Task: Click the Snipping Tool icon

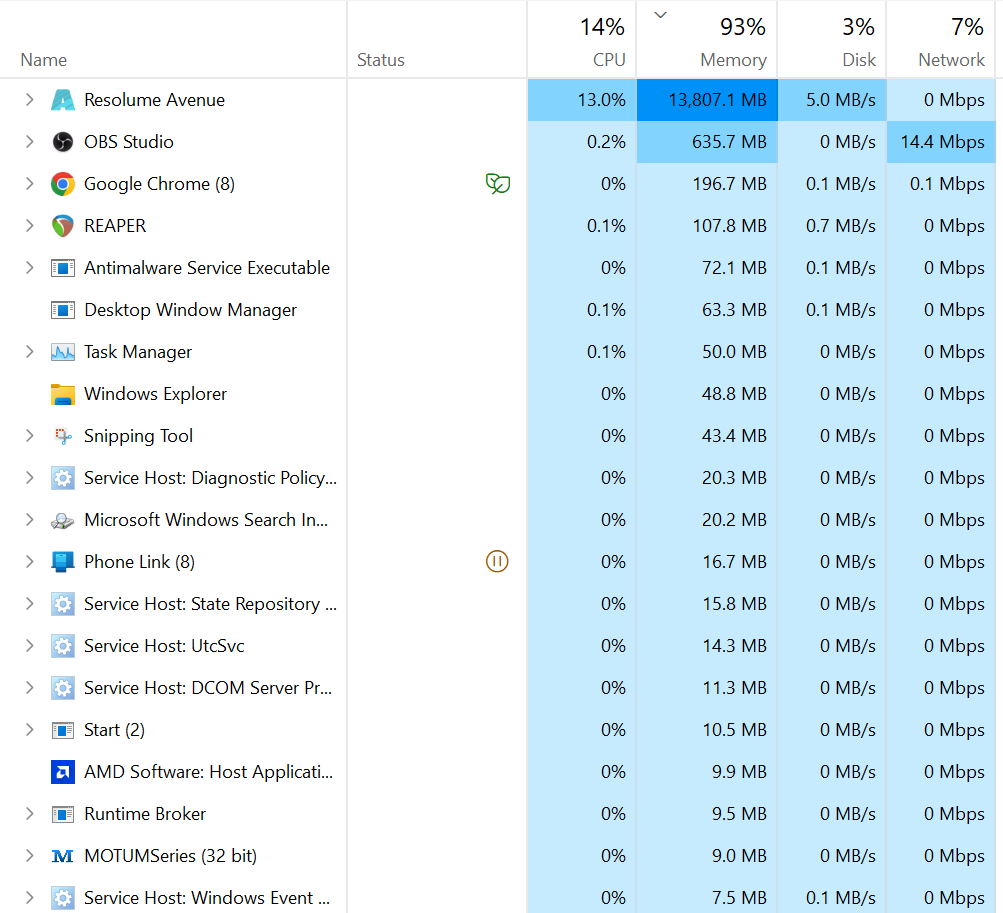Action: [63, 436]
